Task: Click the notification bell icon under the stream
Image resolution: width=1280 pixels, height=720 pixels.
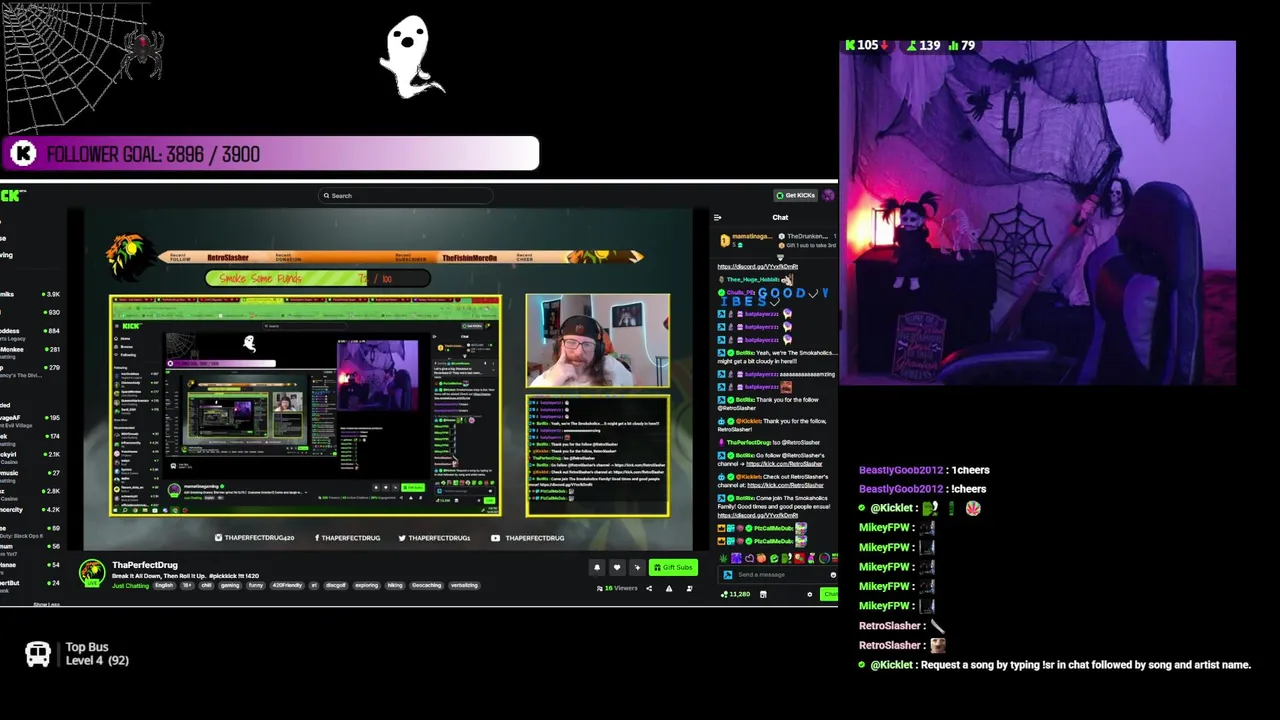Action: click(597, 567)
